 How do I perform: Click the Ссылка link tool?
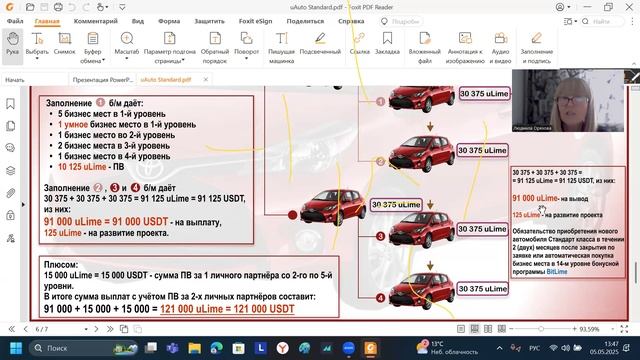pyautogui.click(x=359, y=44)
